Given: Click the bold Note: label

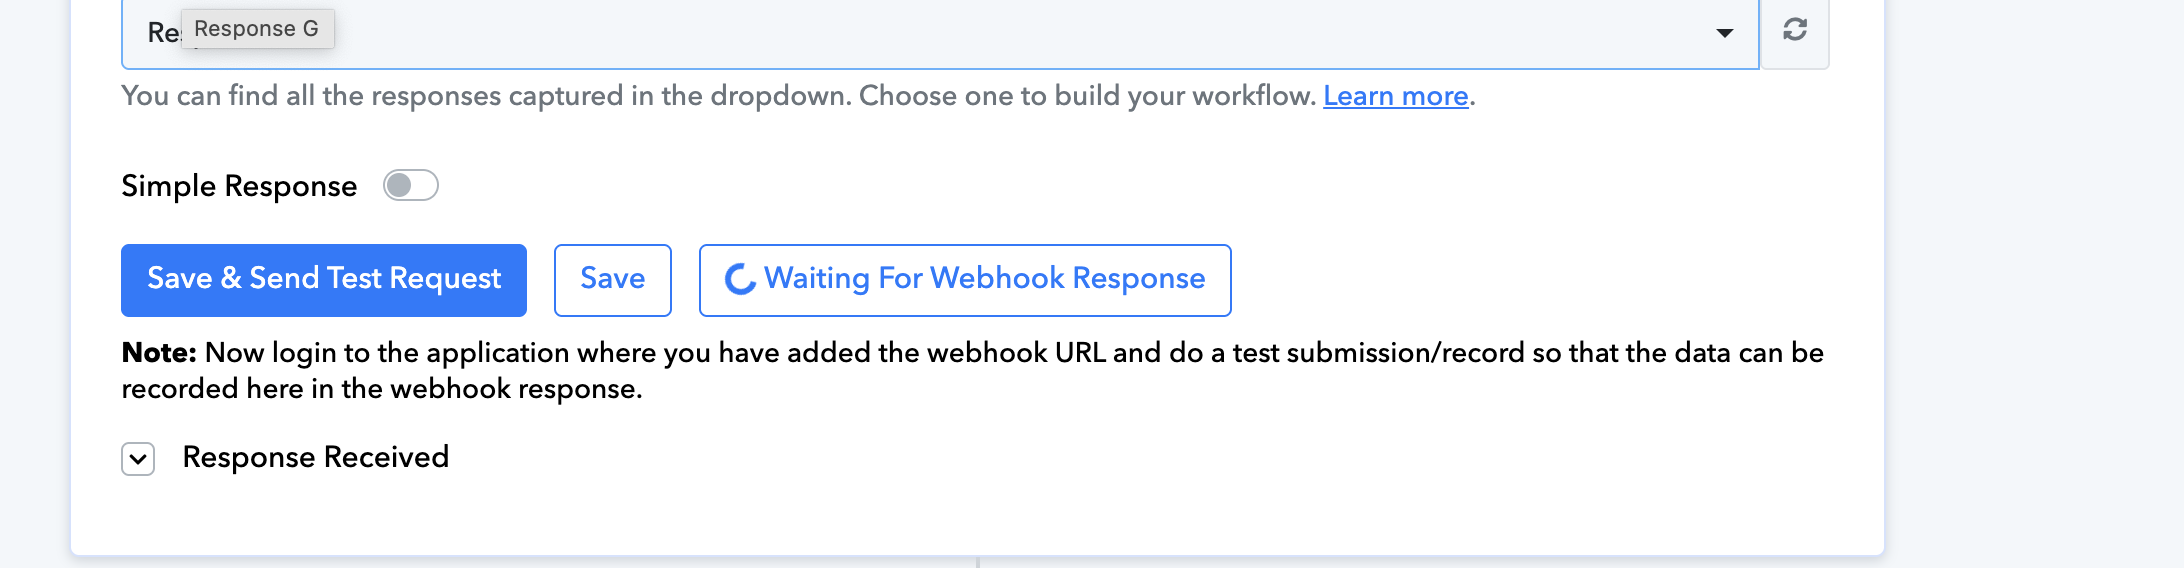Looking at the screenshot, I should pyautogui.click(x=159, y=353).
